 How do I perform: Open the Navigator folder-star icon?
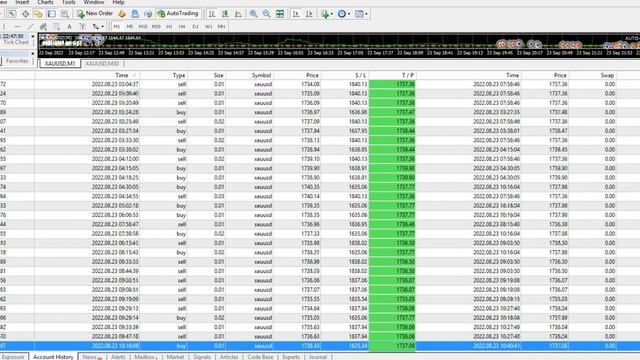click(x=38, y=14)
